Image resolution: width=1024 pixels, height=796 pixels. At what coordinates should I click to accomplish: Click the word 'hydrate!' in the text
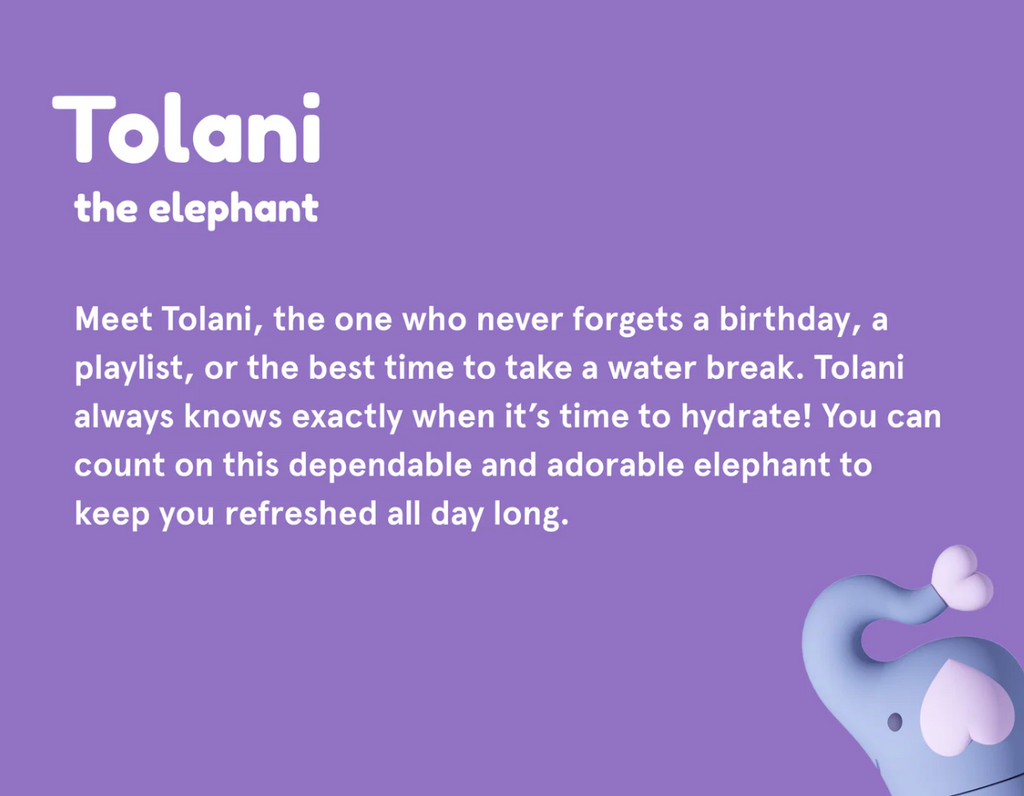pos(745,417)
